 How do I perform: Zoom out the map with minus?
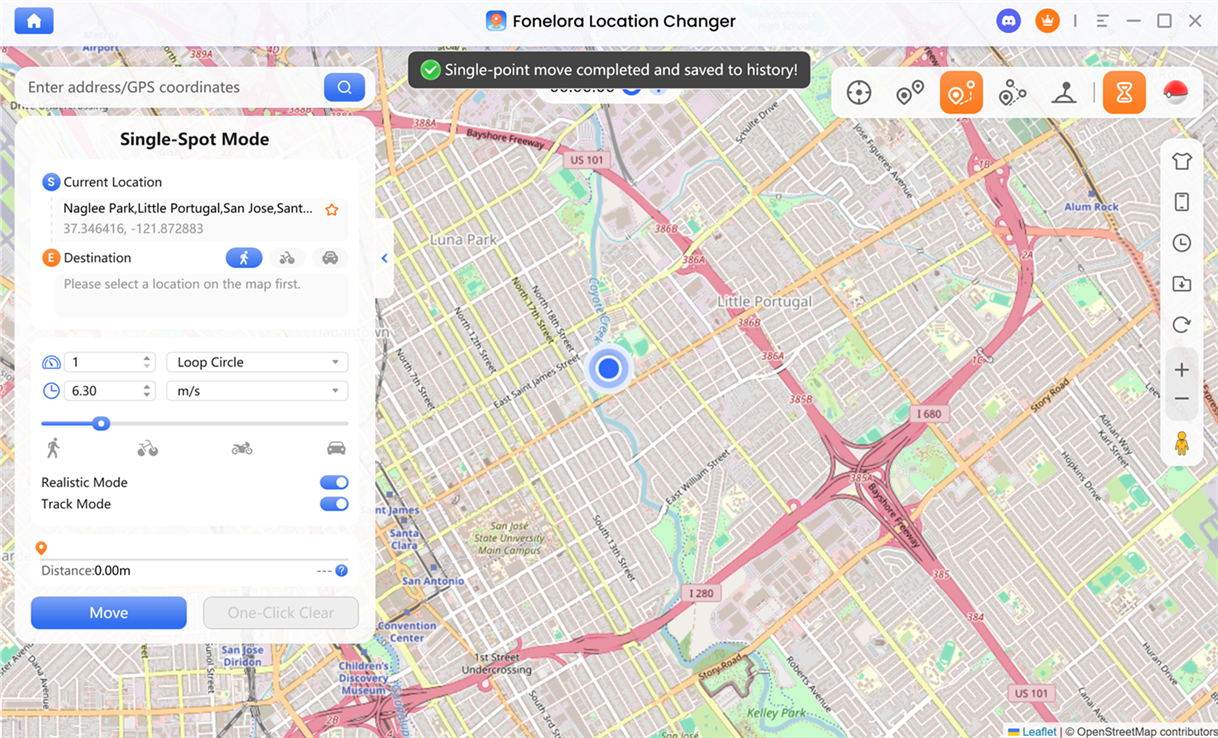pos(1181,398)
